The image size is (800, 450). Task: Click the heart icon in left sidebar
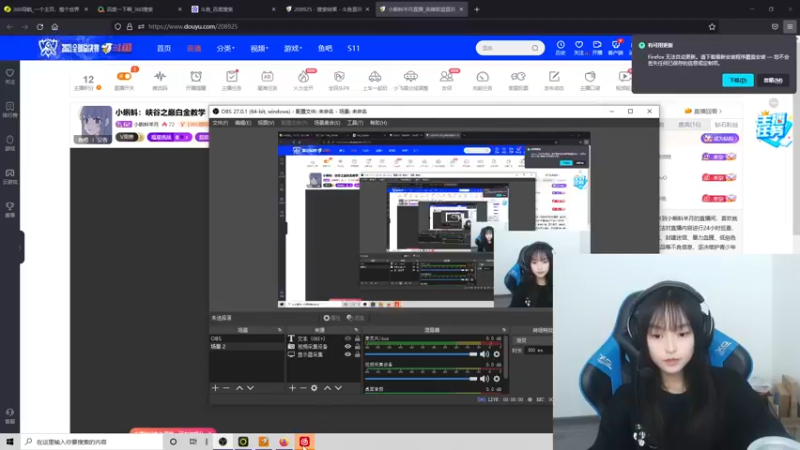[x=10, y=73]
